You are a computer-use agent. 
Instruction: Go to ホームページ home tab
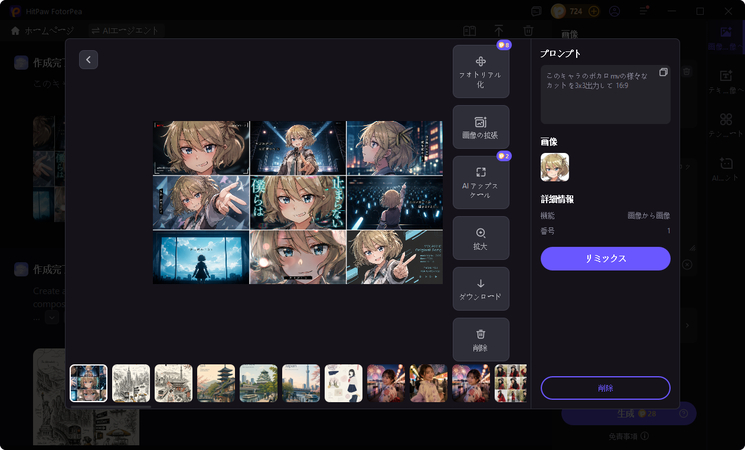pyautogui.click(x=43, y=31)
